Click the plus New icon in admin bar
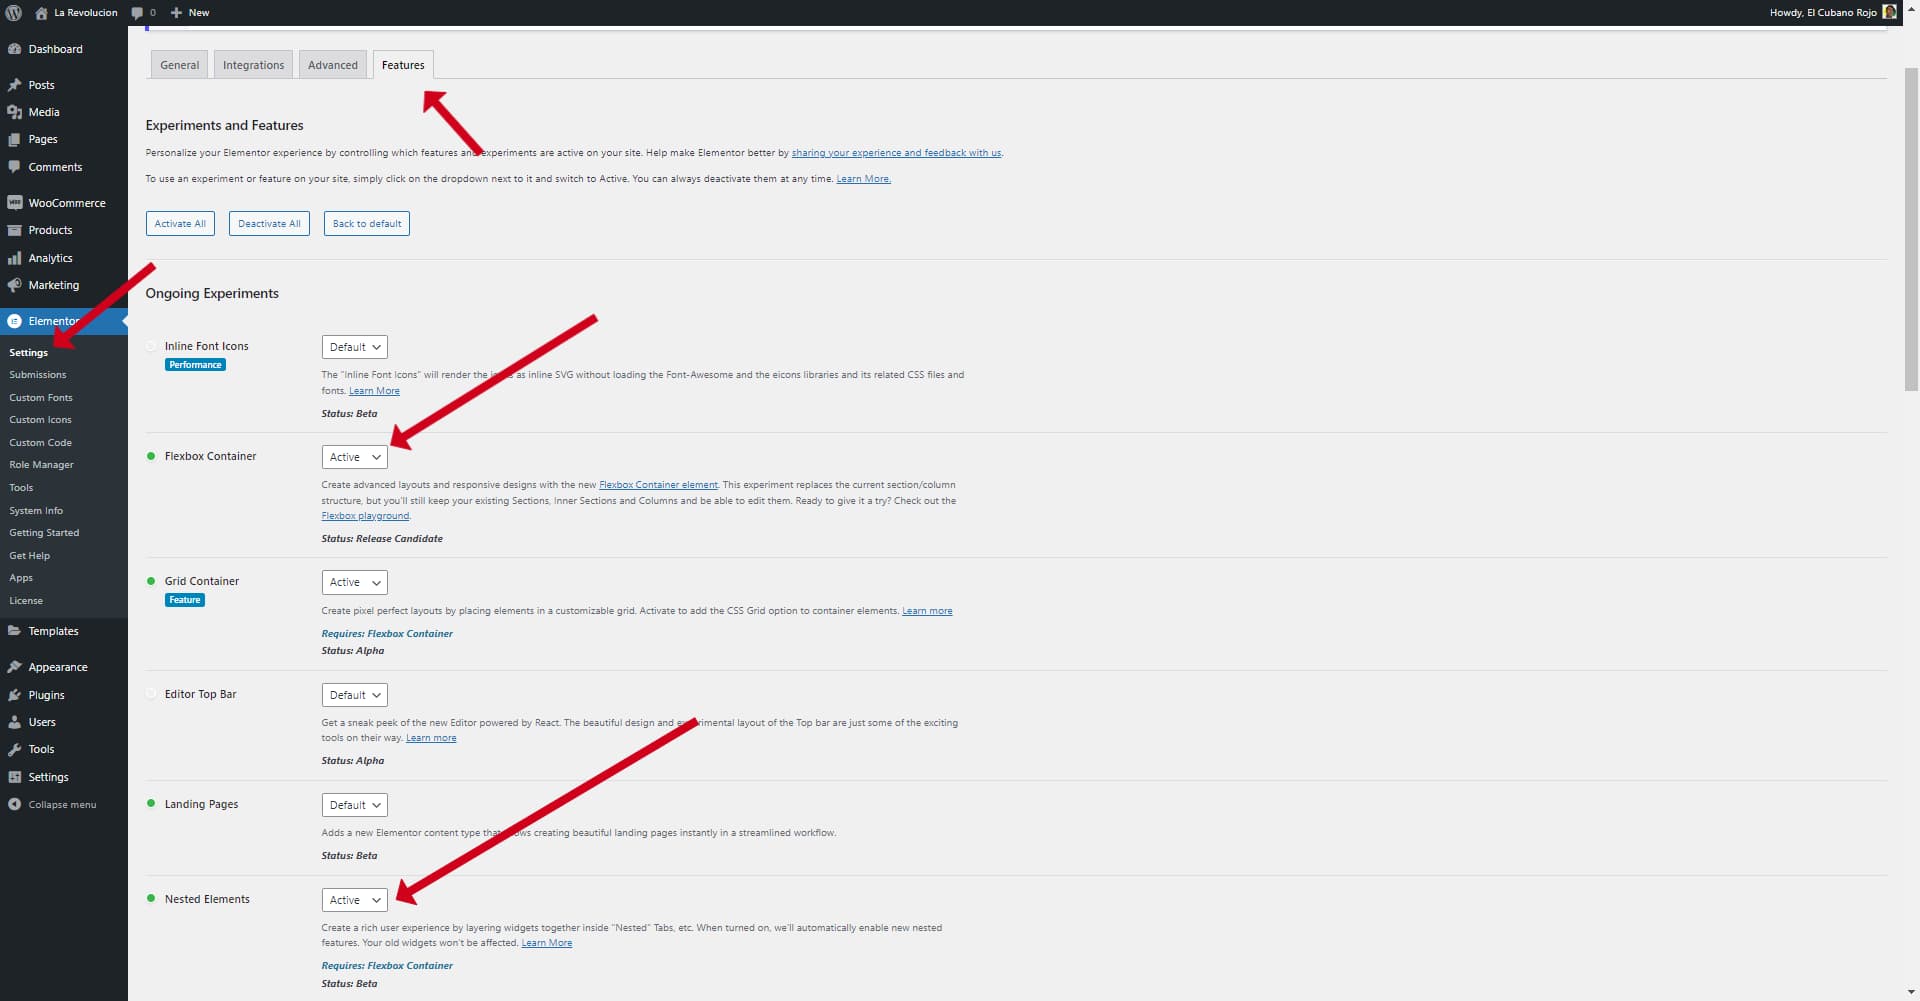 tap(176, 13)
